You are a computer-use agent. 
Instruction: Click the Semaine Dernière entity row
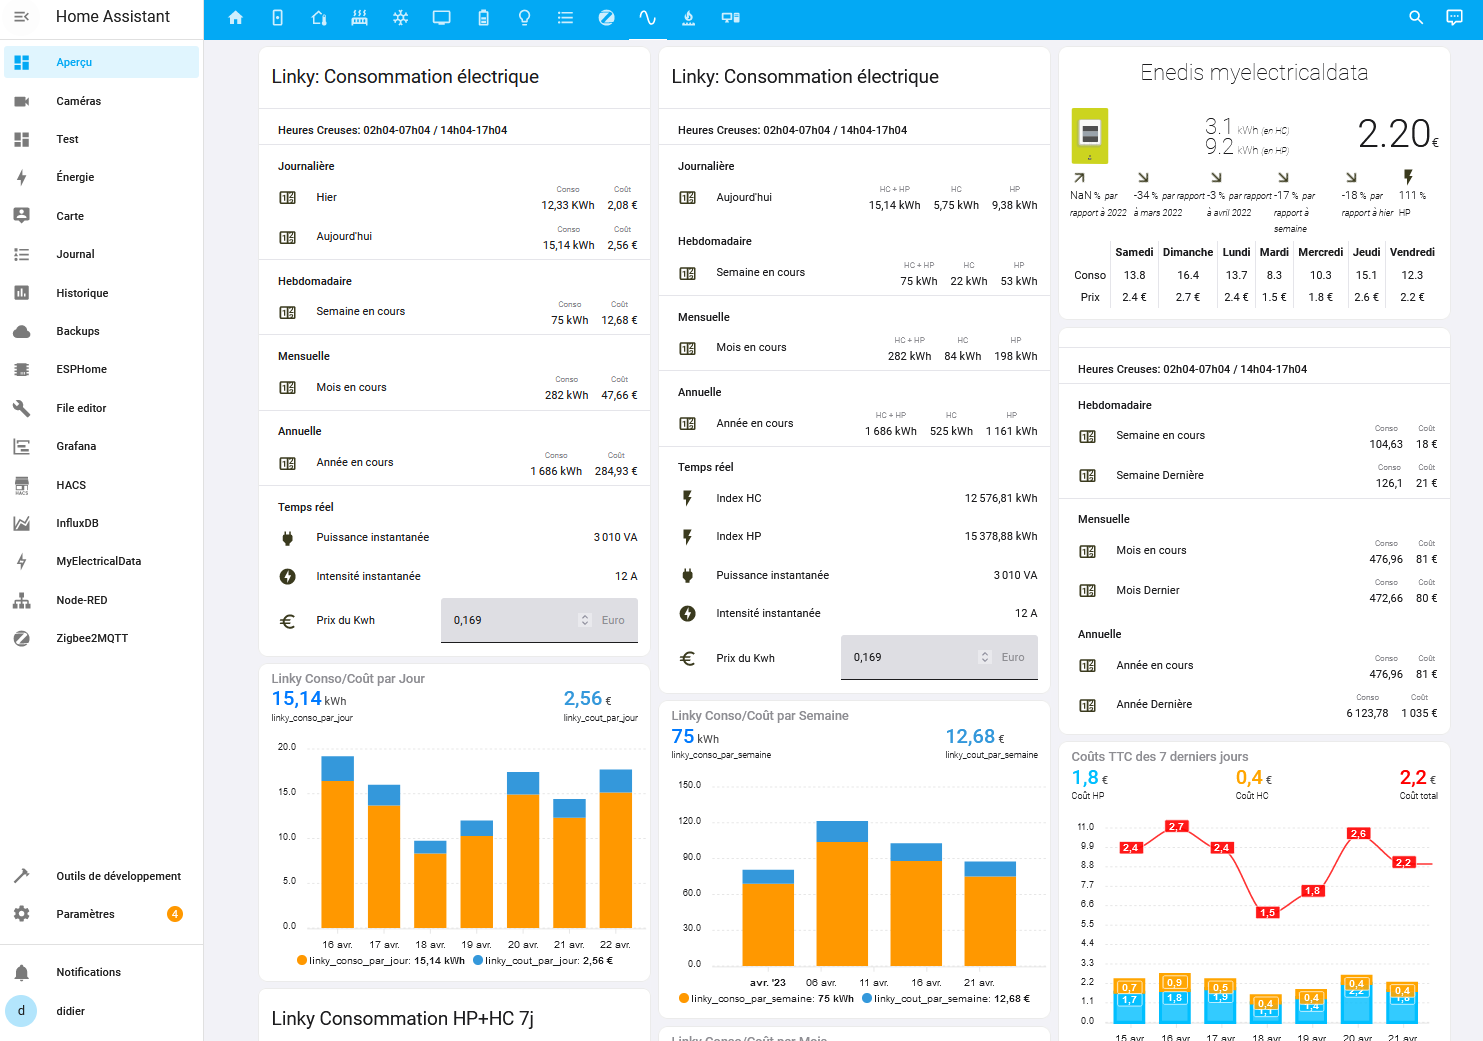coord(1159,475)
